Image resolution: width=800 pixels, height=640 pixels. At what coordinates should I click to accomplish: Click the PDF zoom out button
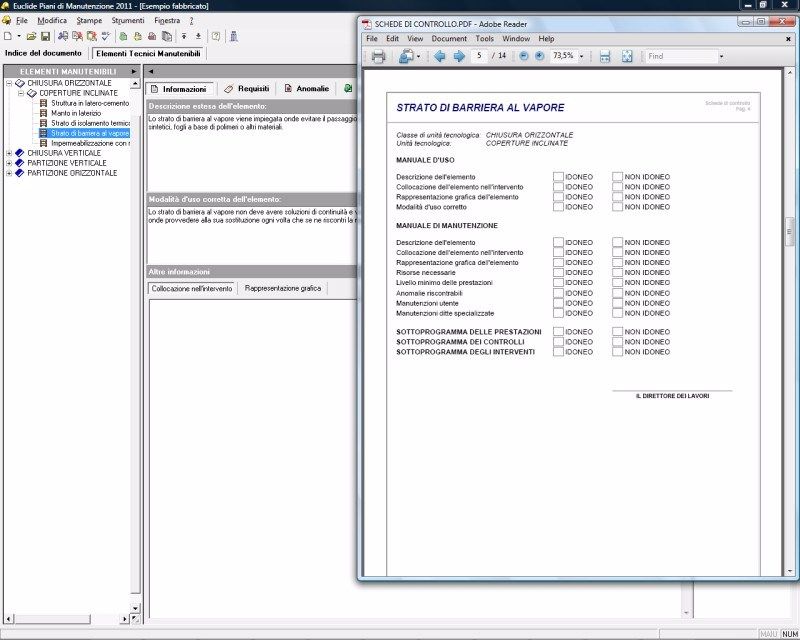[x=524, y=56]
